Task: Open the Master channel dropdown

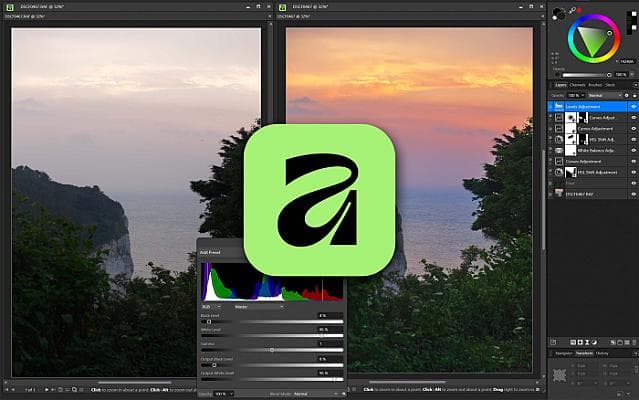Action: tap(259, 307)
